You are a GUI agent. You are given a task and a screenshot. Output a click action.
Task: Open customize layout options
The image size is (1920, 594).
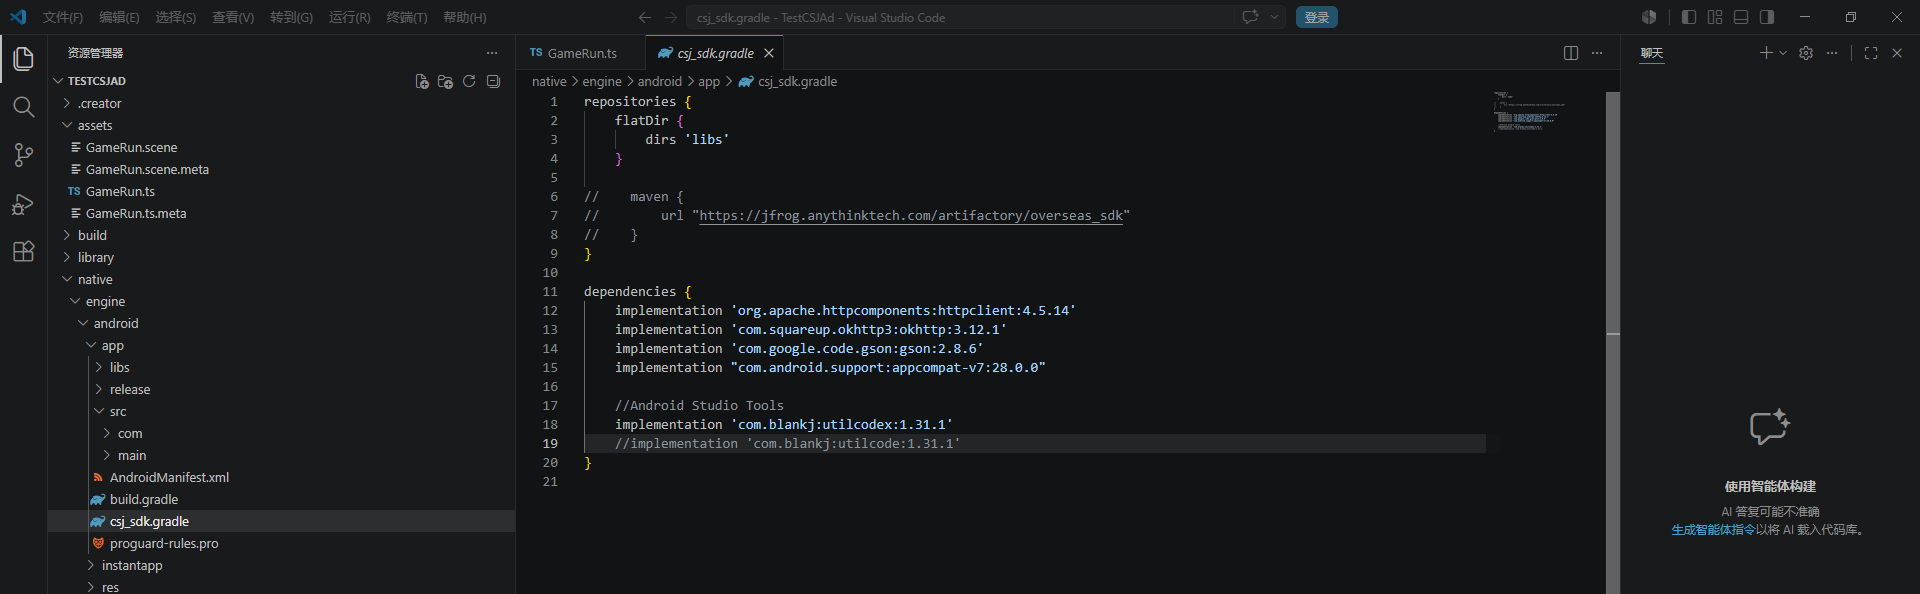[1715, 17]
